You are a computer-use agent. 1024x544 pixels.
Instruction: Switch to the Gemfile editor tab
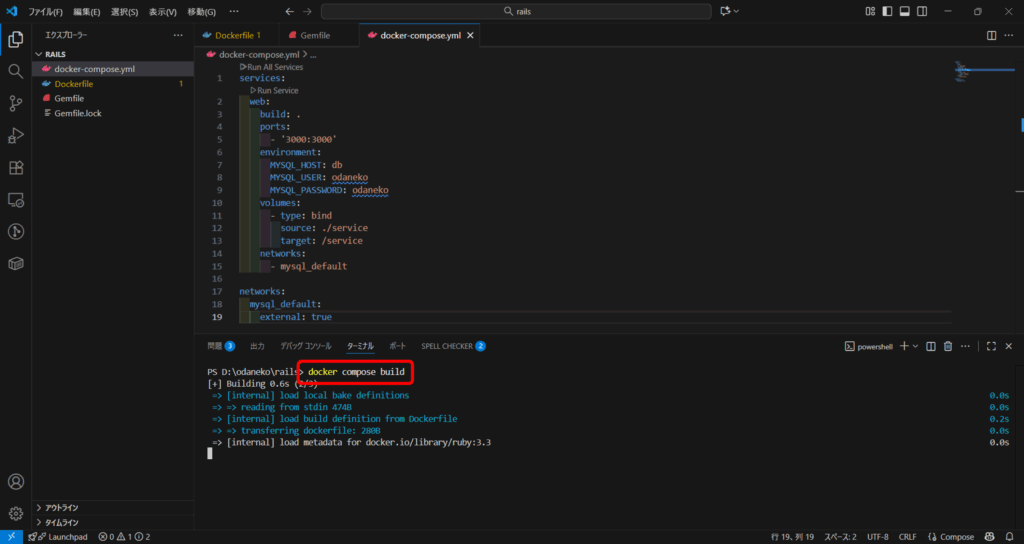(310, 35)
